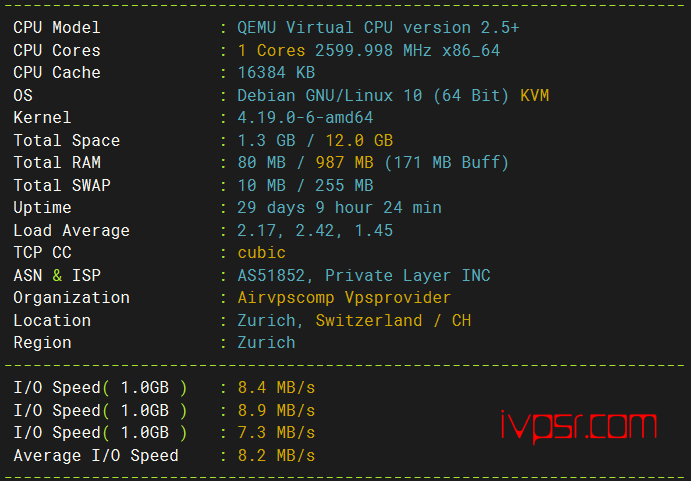Click the 'Location' label

click(52, 321)
